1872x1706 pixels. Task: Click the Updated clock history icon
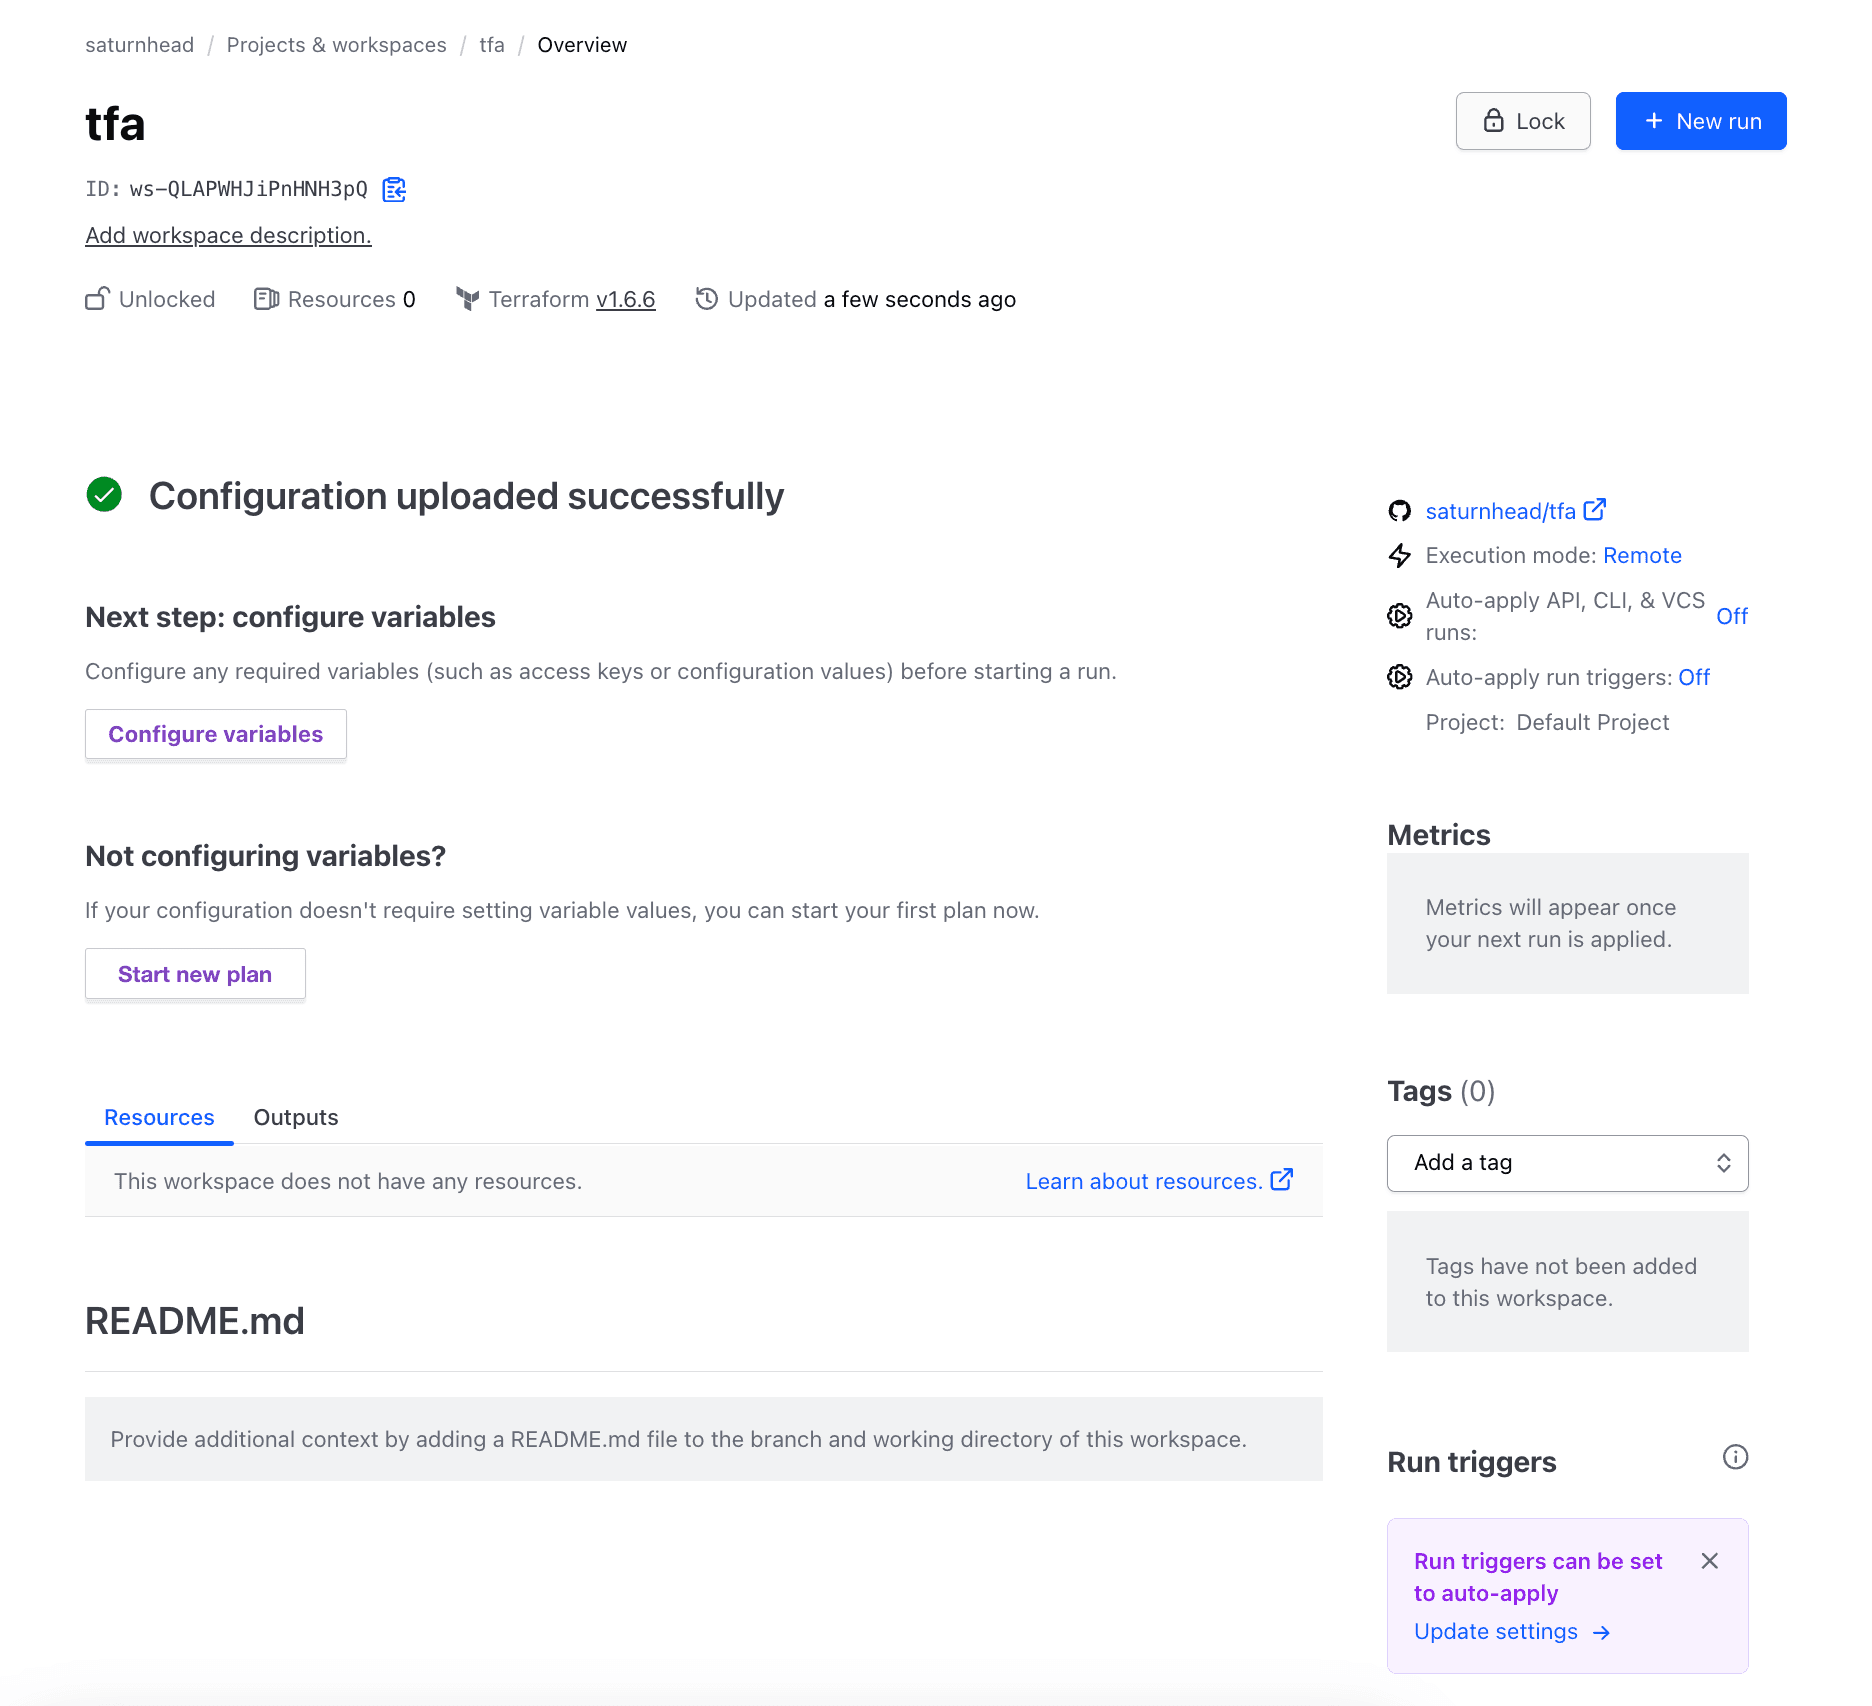tap(706, 299)
